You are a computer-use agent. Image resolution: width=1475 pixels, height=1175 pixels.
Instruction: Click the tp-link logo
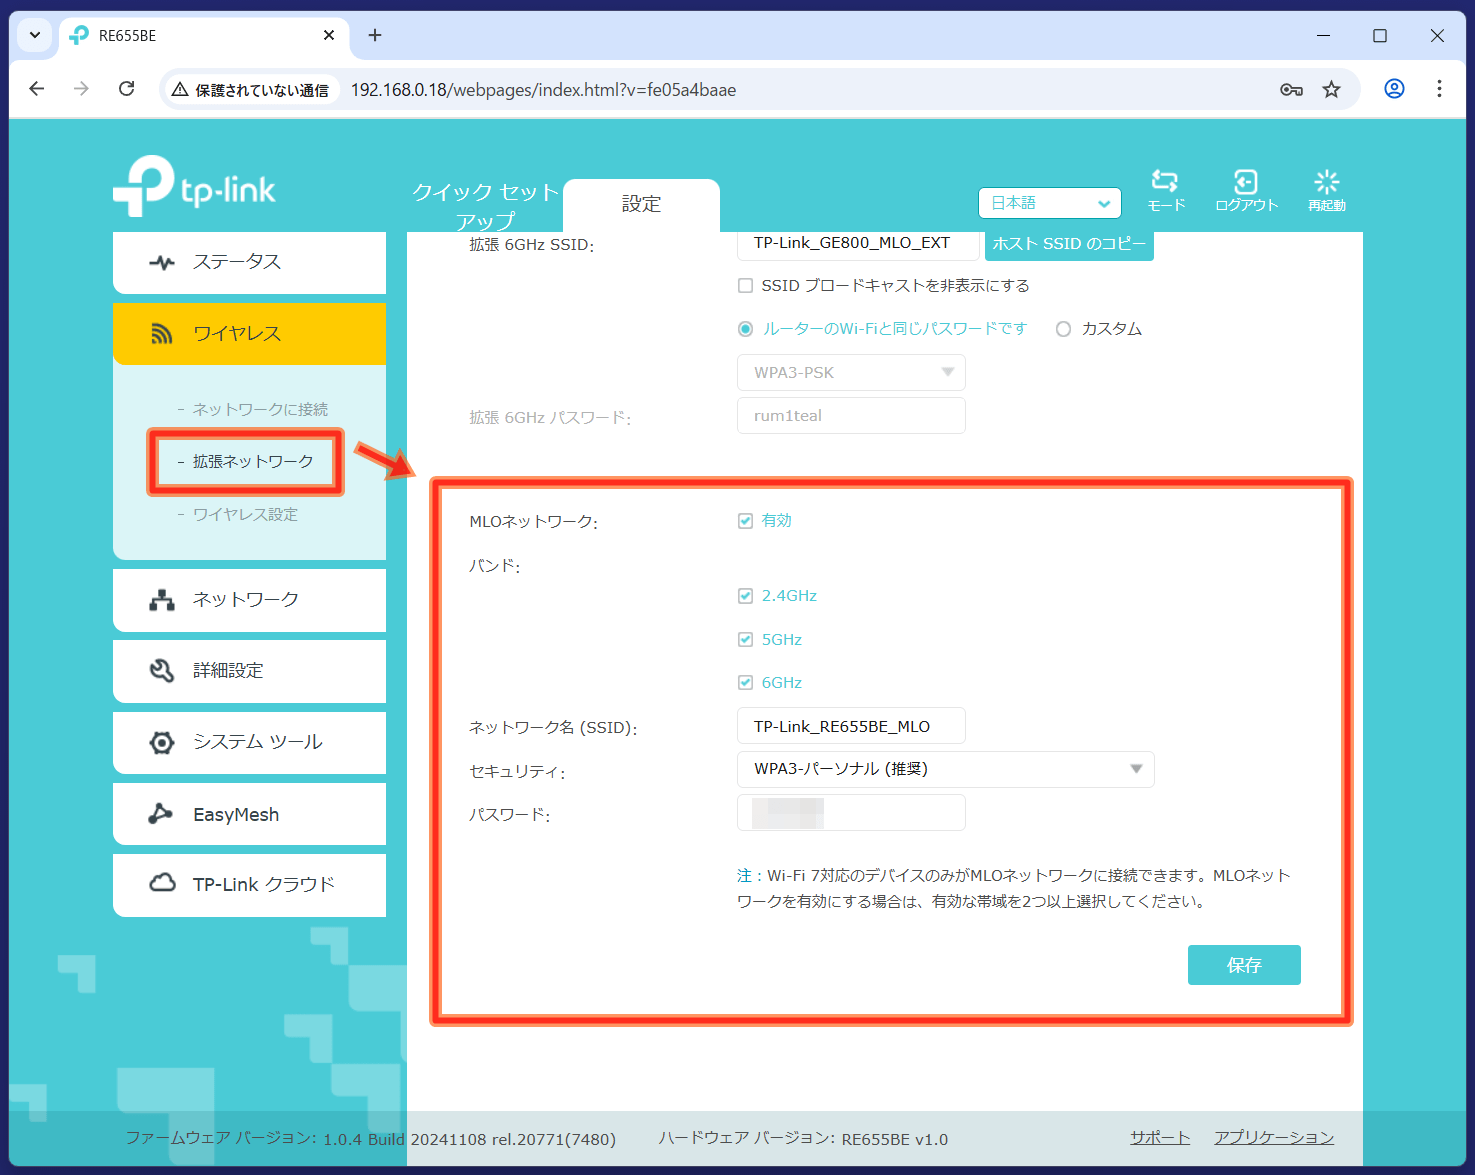[x=194, y=186]
